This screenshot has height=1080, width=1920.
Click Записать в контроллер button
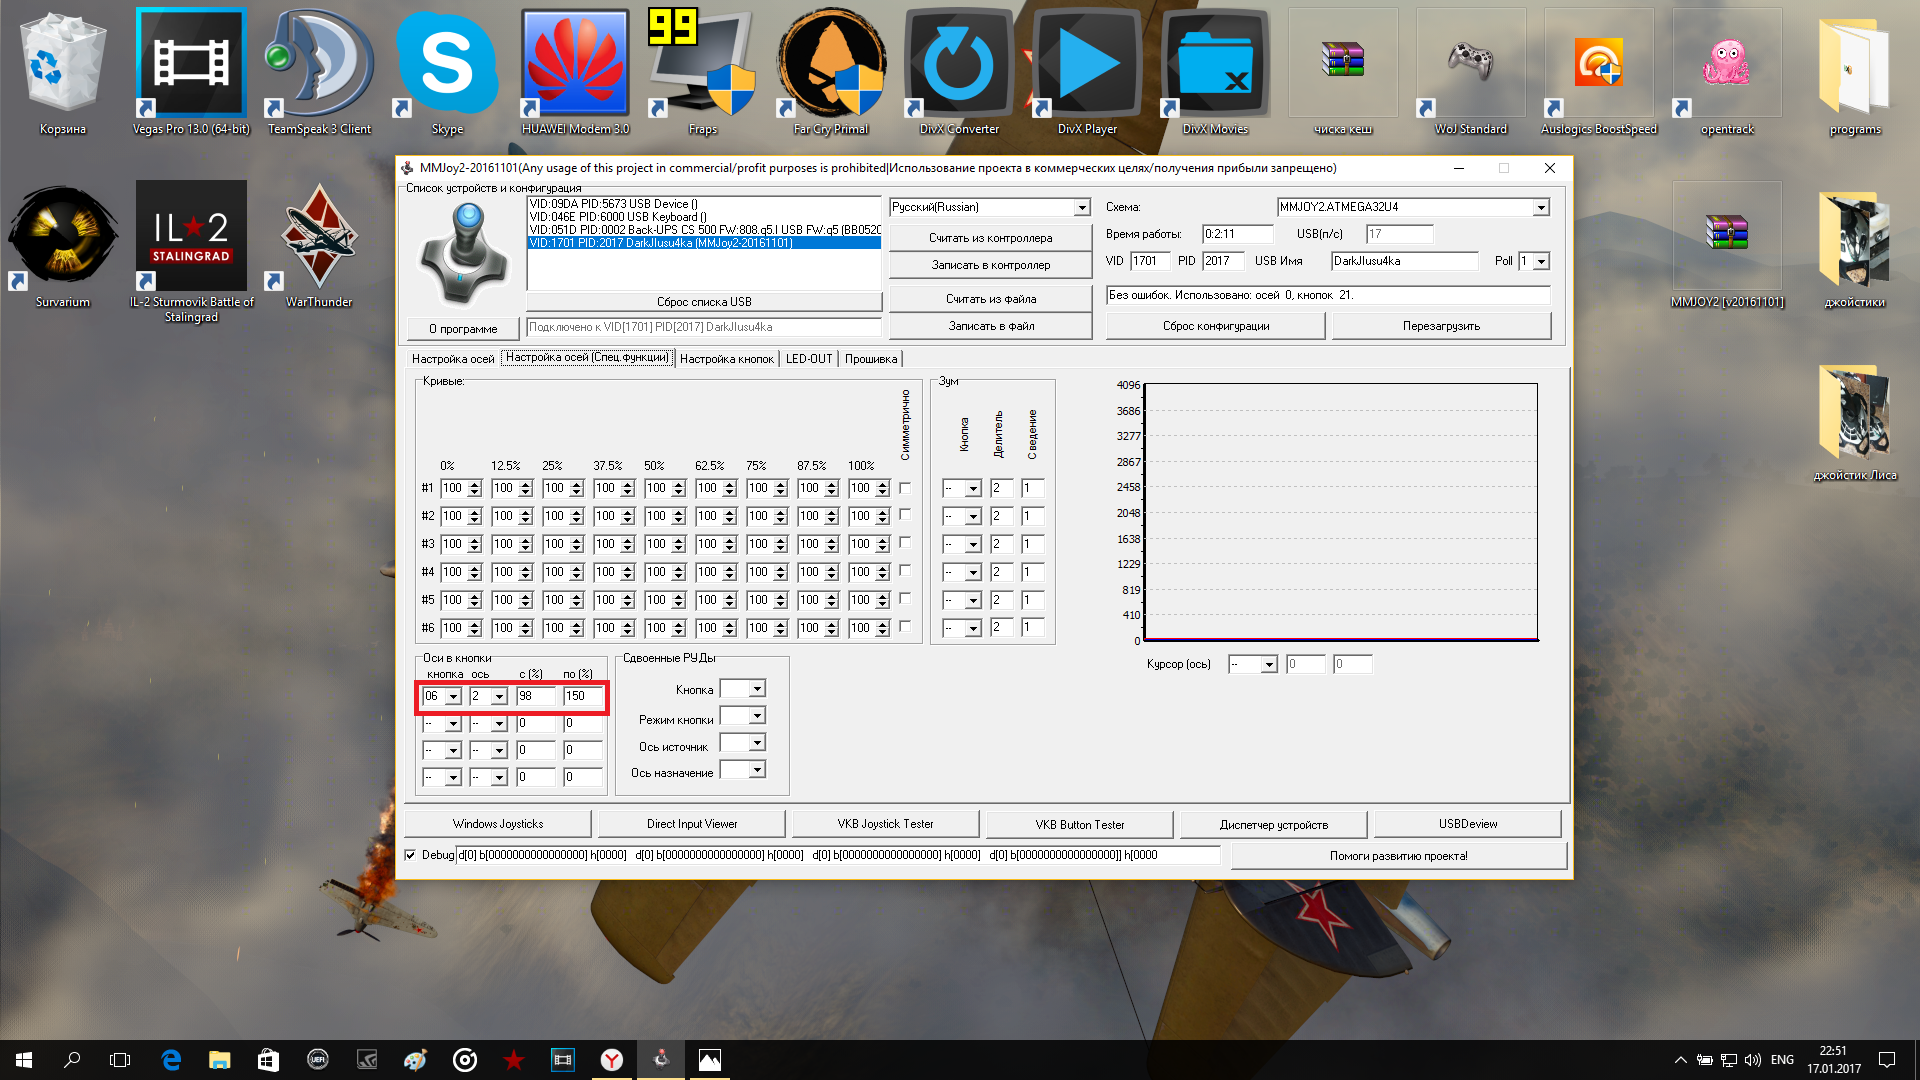[990, 265]
